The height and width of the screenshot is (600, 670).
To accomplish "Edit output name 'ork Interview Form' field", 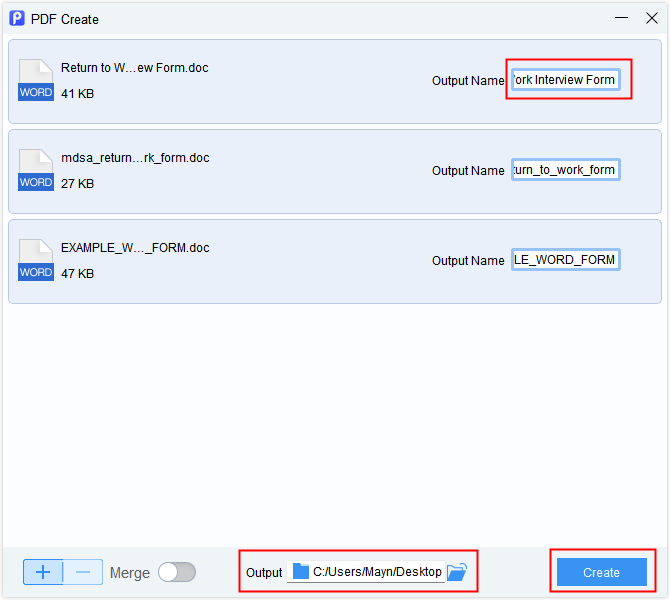I will pos(566,80).
